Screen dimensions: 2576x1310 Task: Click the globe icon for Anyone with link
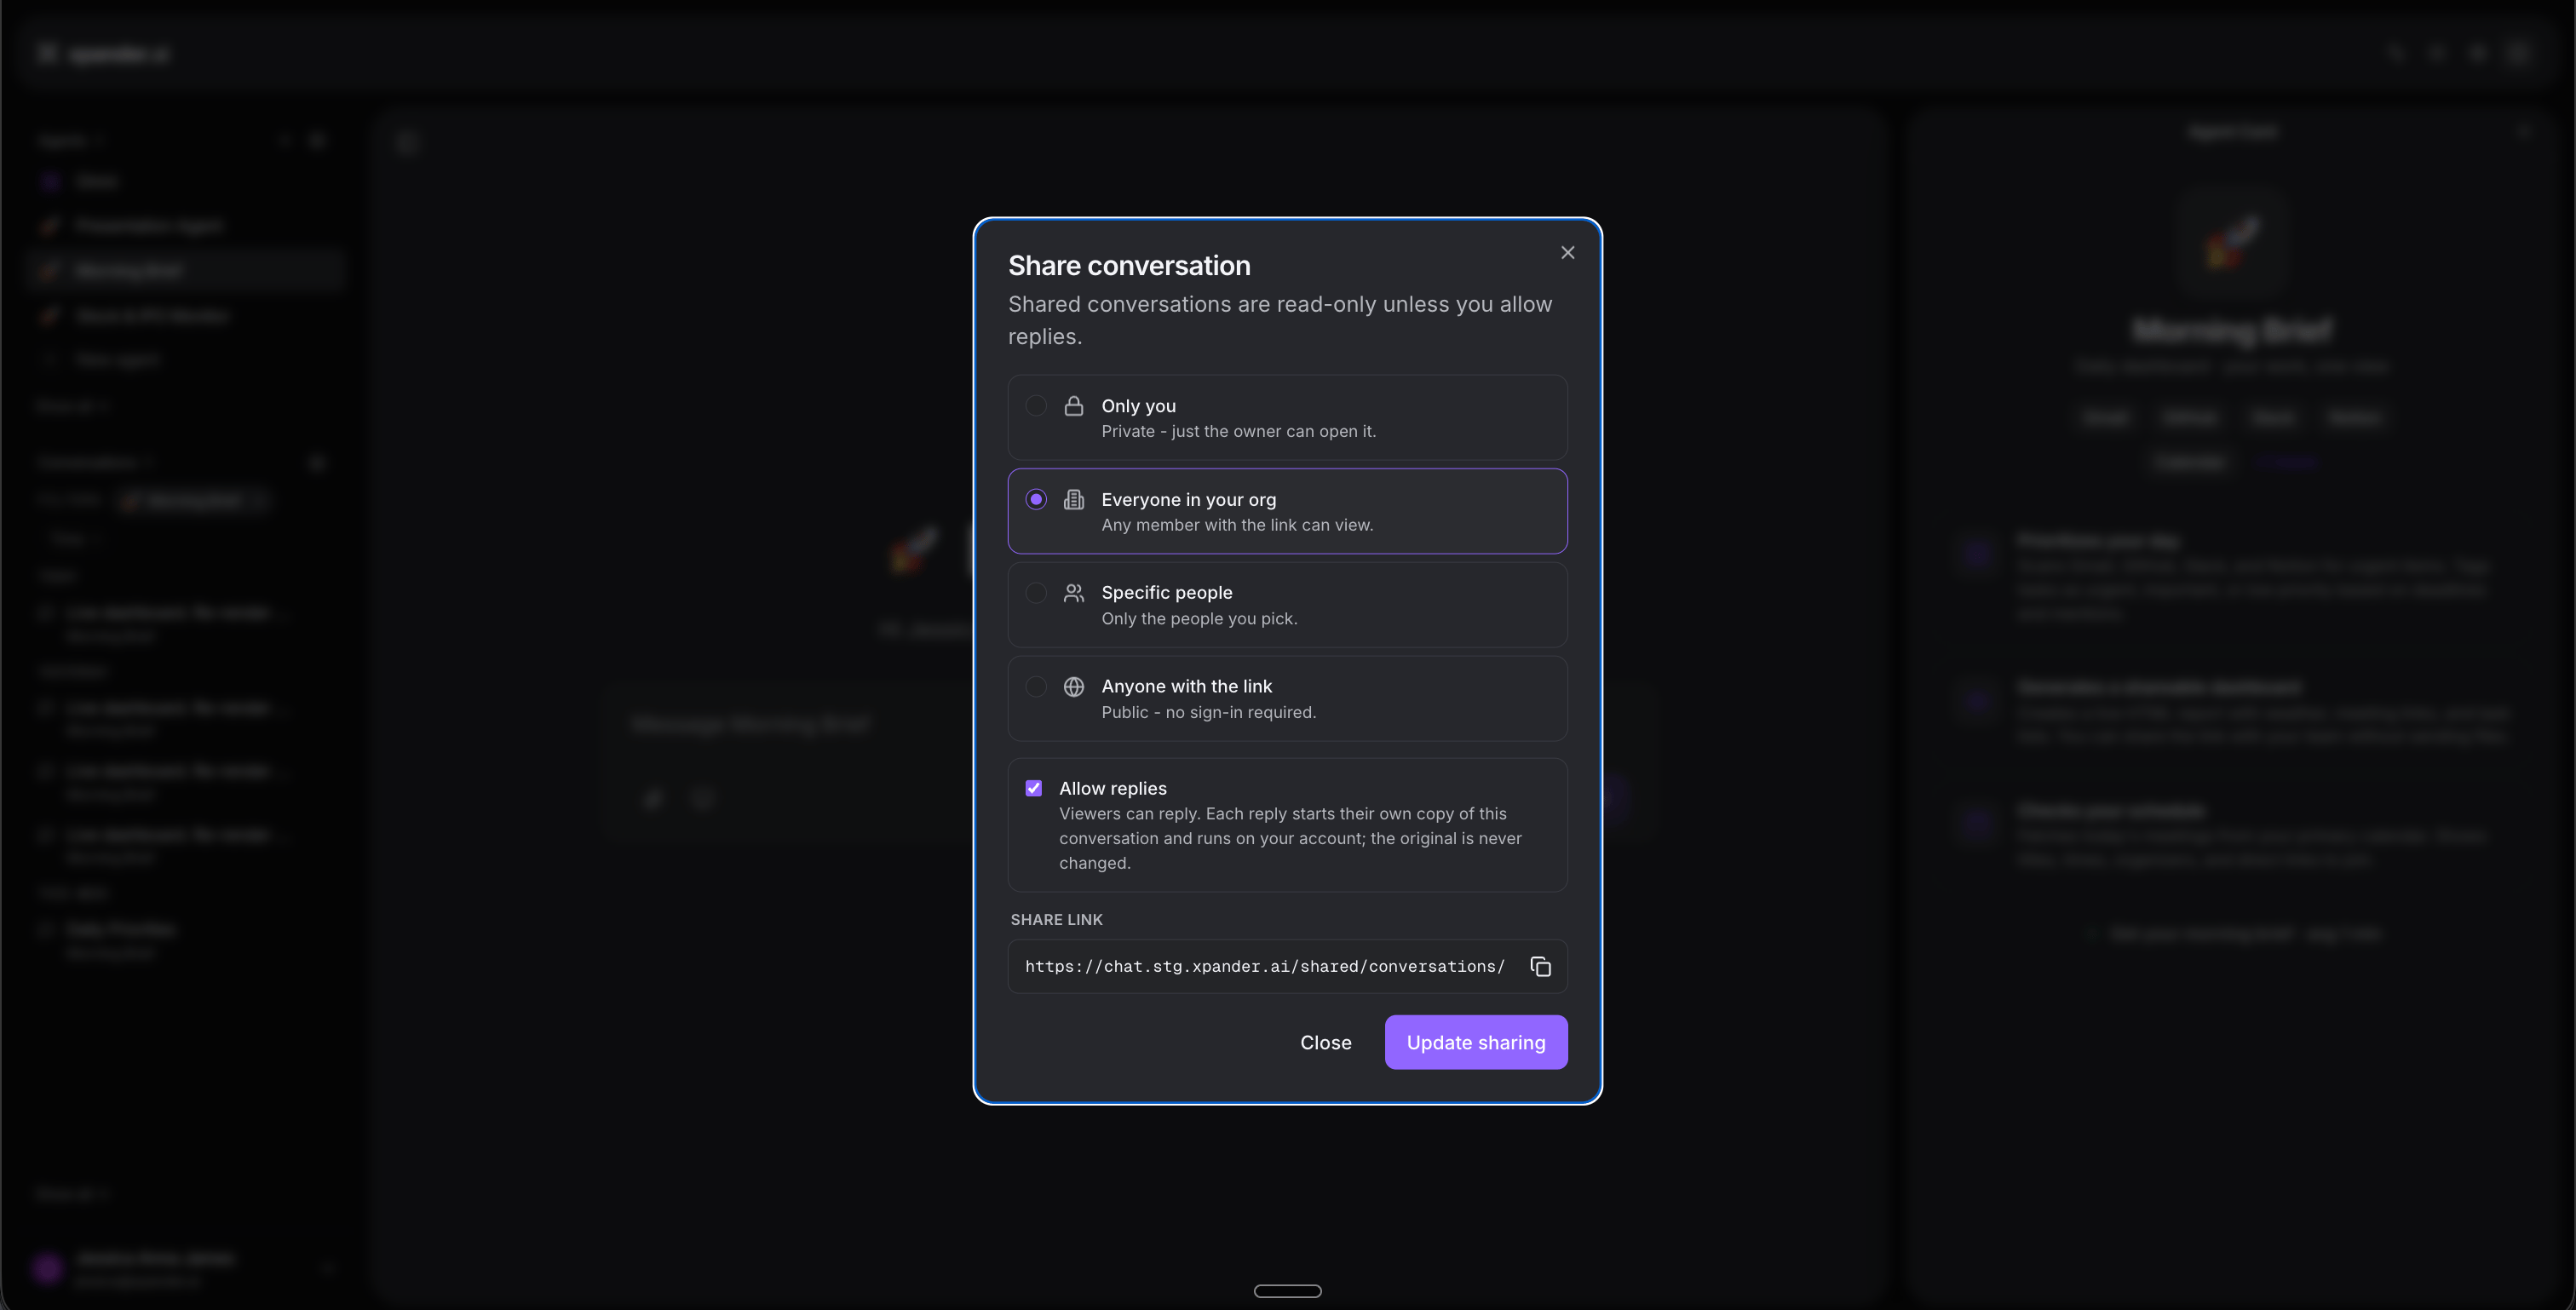[1074, 686]
